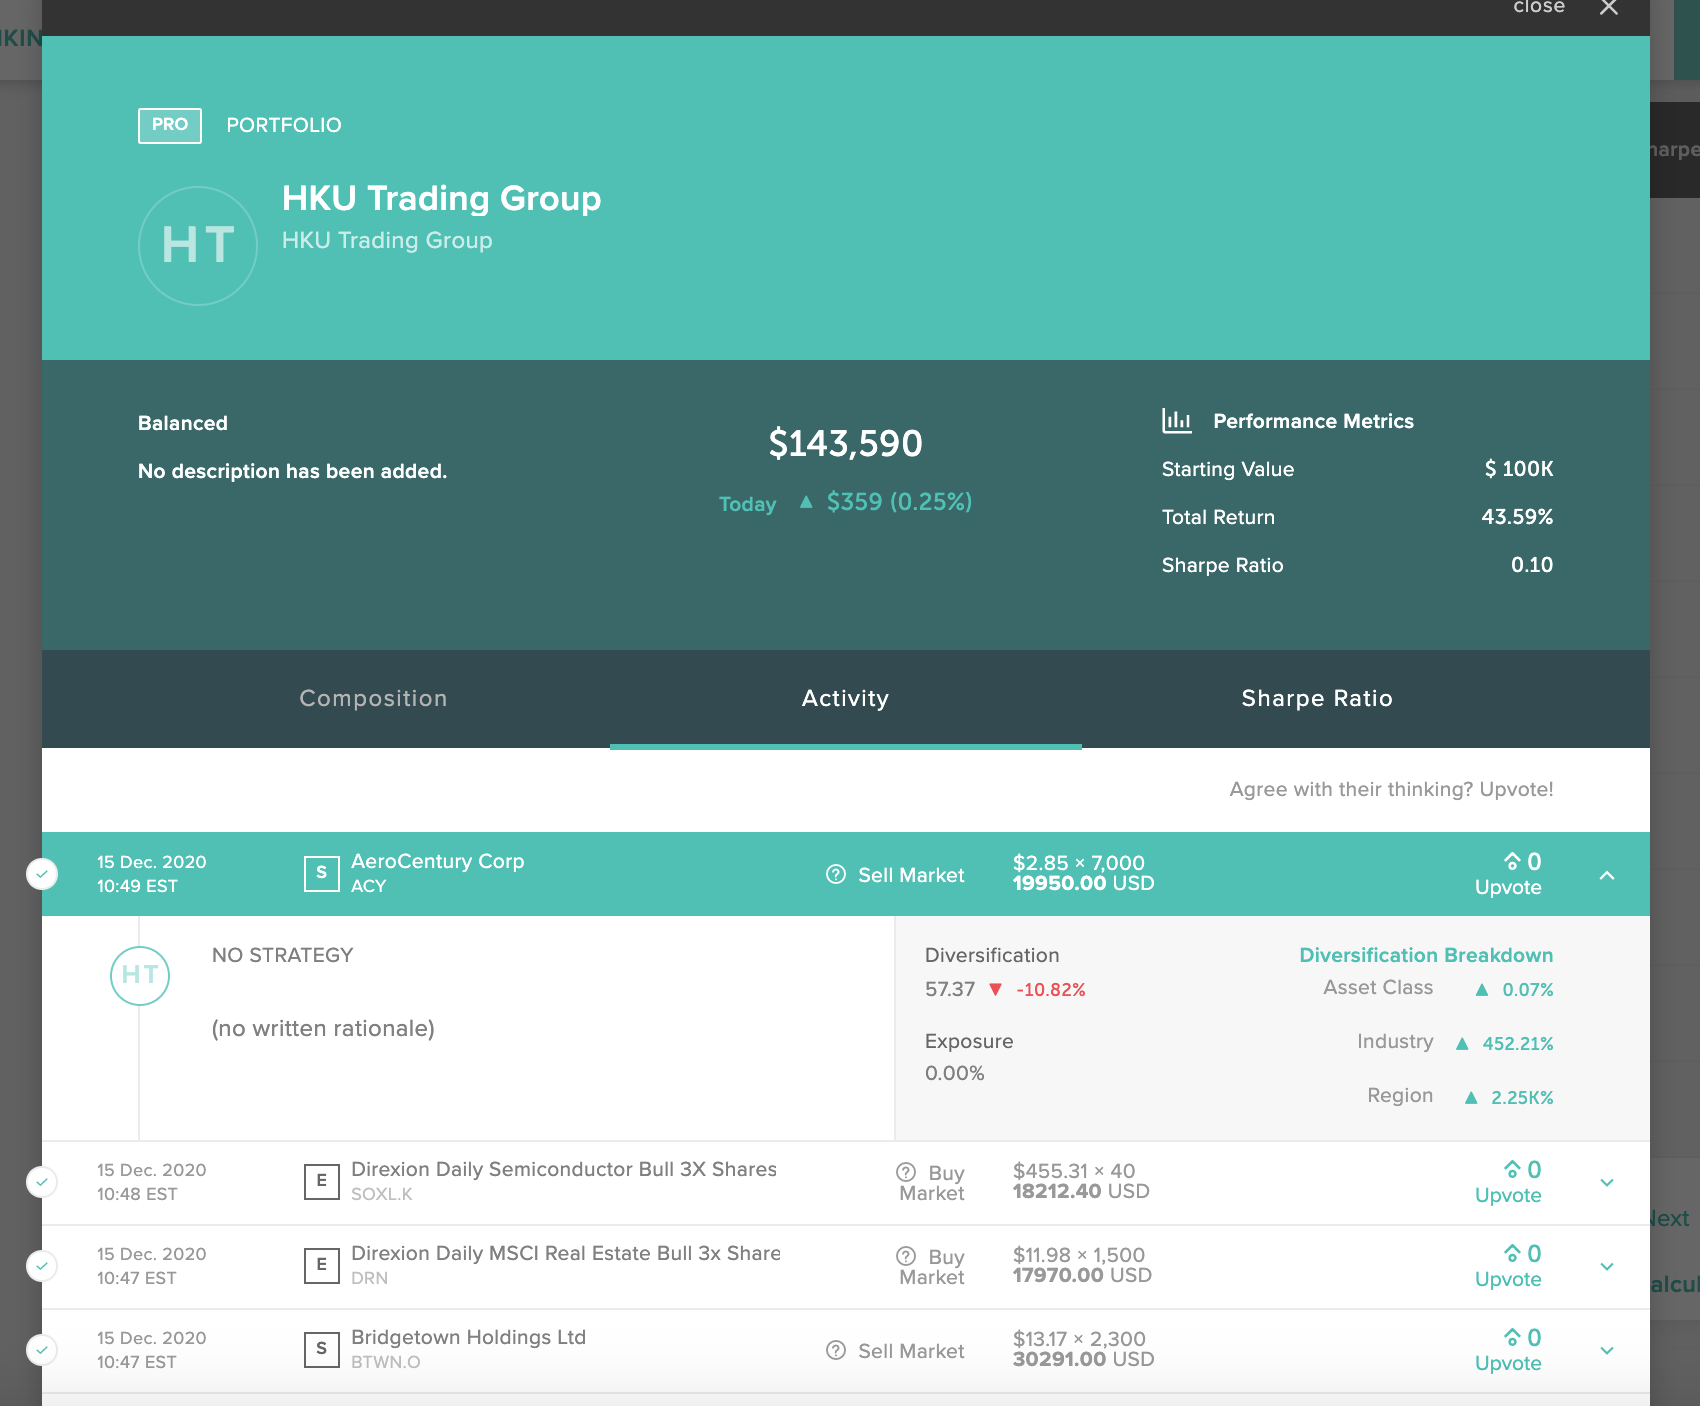Click the 30291.00 USD amount

(1084, 1359)
